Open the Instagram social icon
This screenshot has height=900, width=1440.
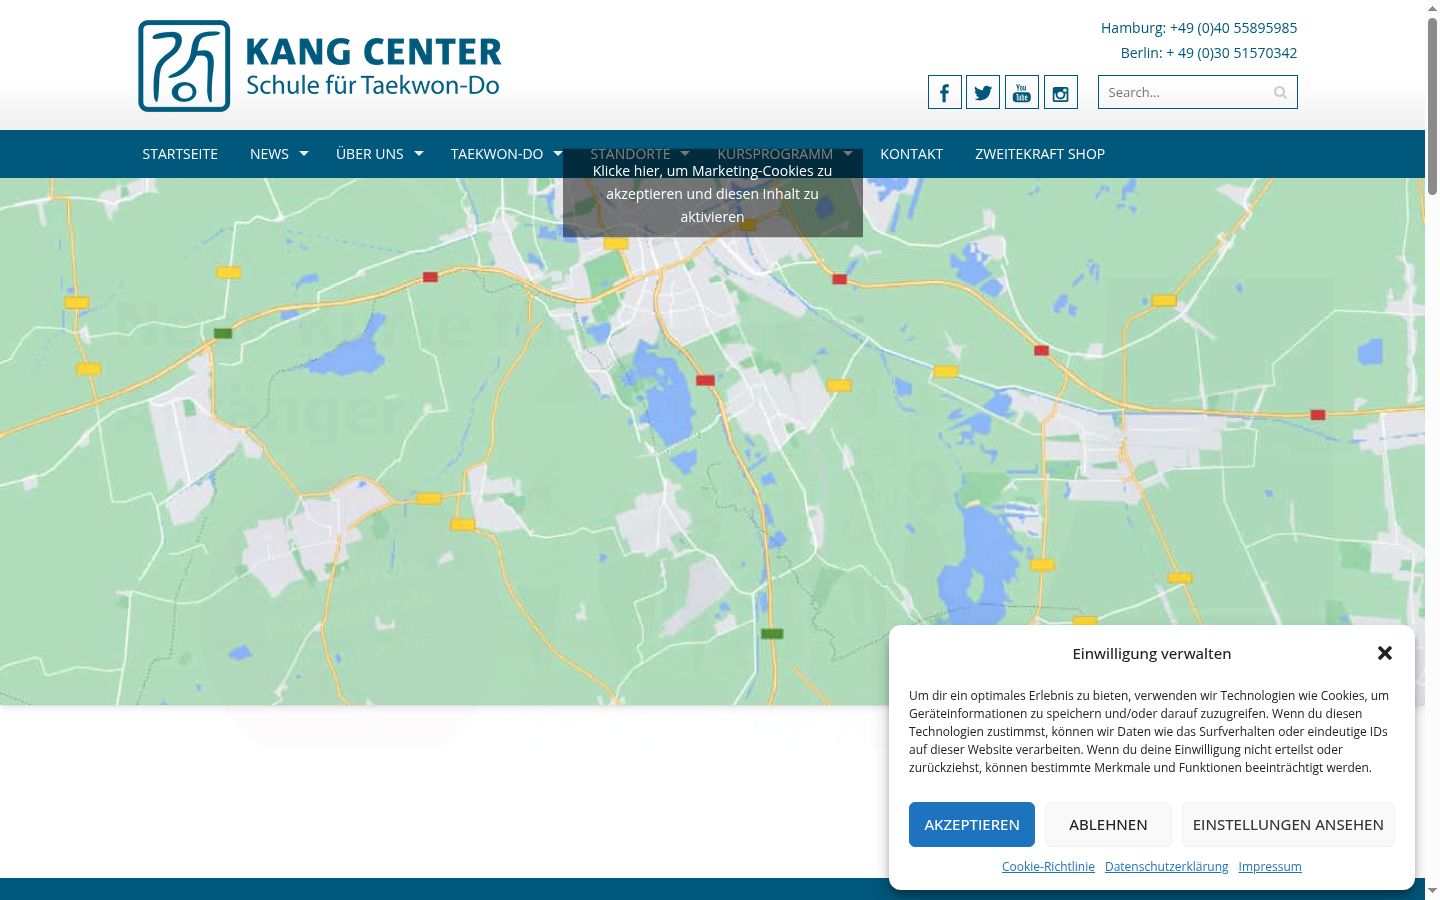click(x=1061, y=92)
